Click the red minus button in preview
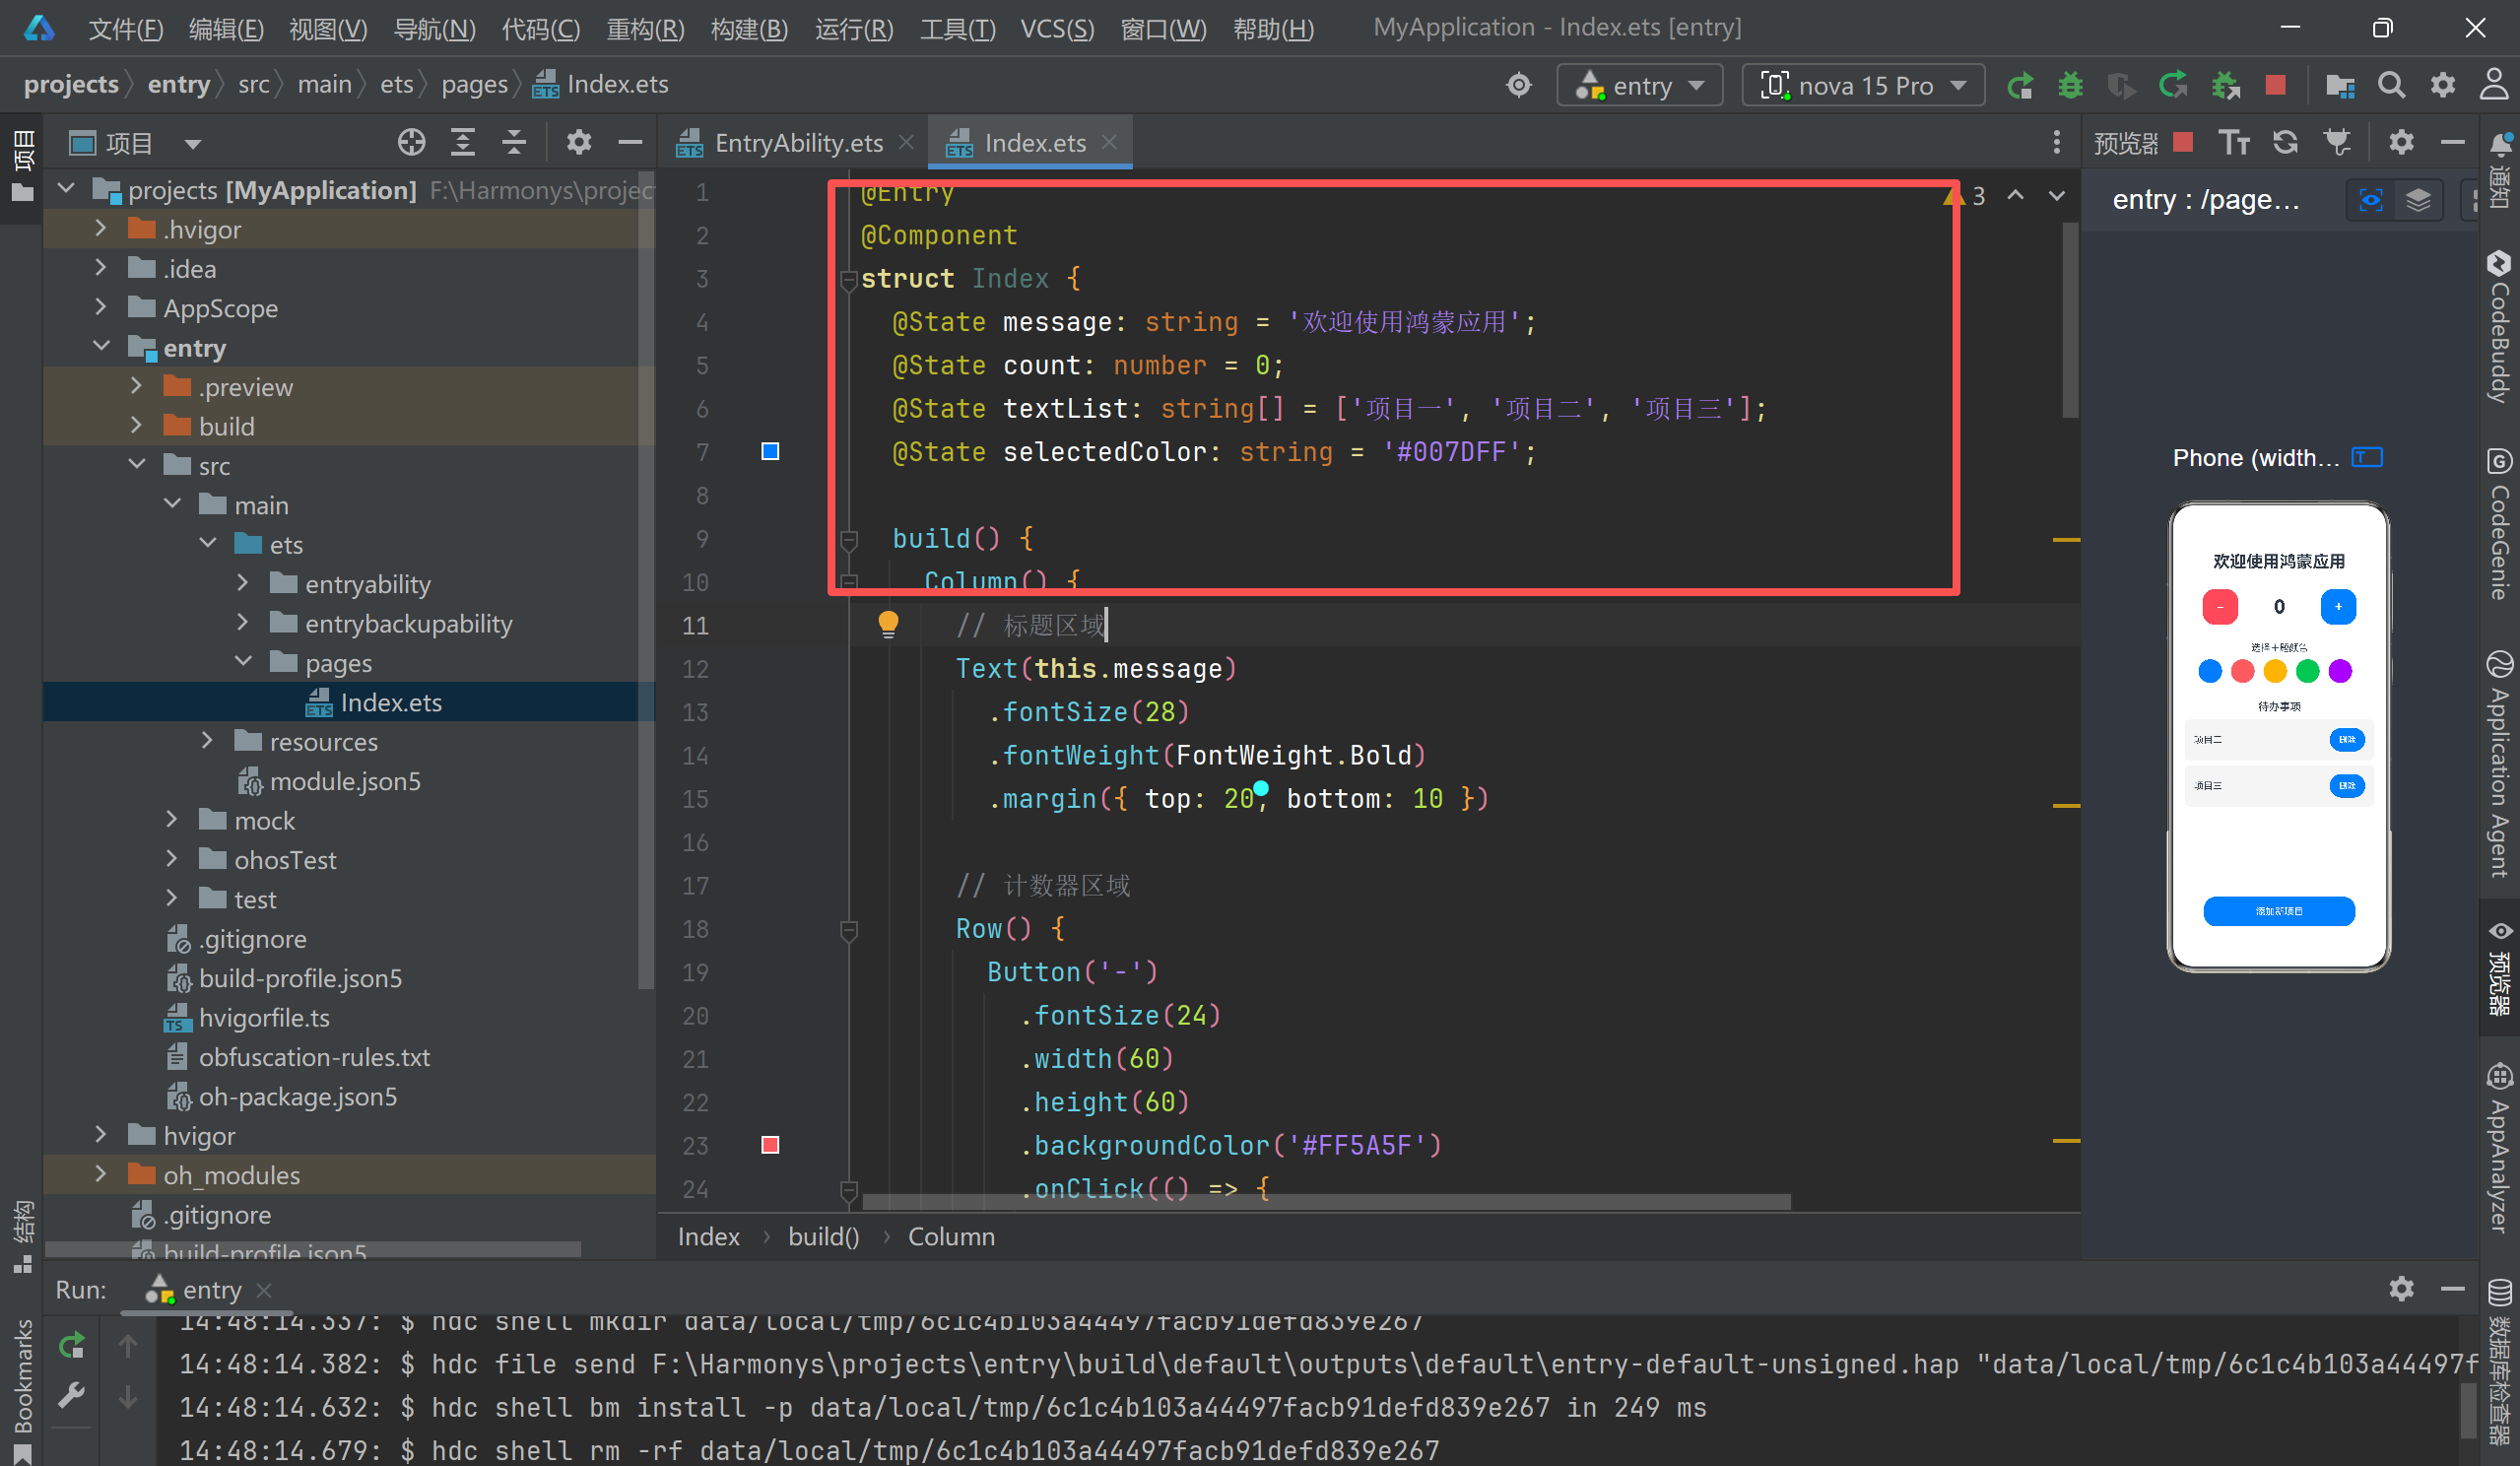 click(2219, 606)
